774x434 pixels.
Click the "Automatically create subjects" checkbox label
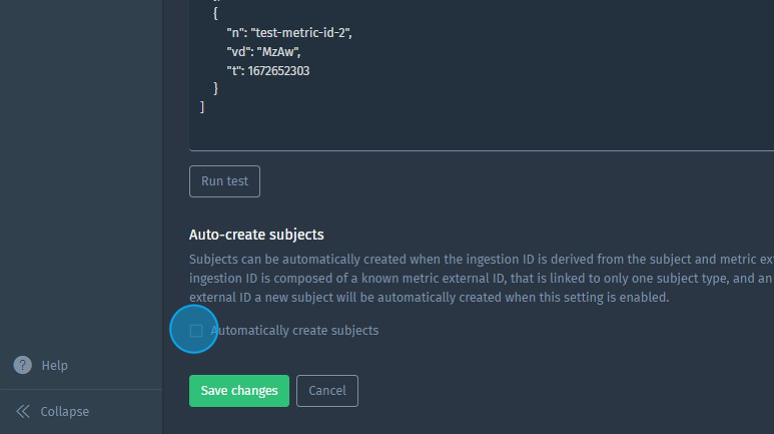click(x=294, y=330)
